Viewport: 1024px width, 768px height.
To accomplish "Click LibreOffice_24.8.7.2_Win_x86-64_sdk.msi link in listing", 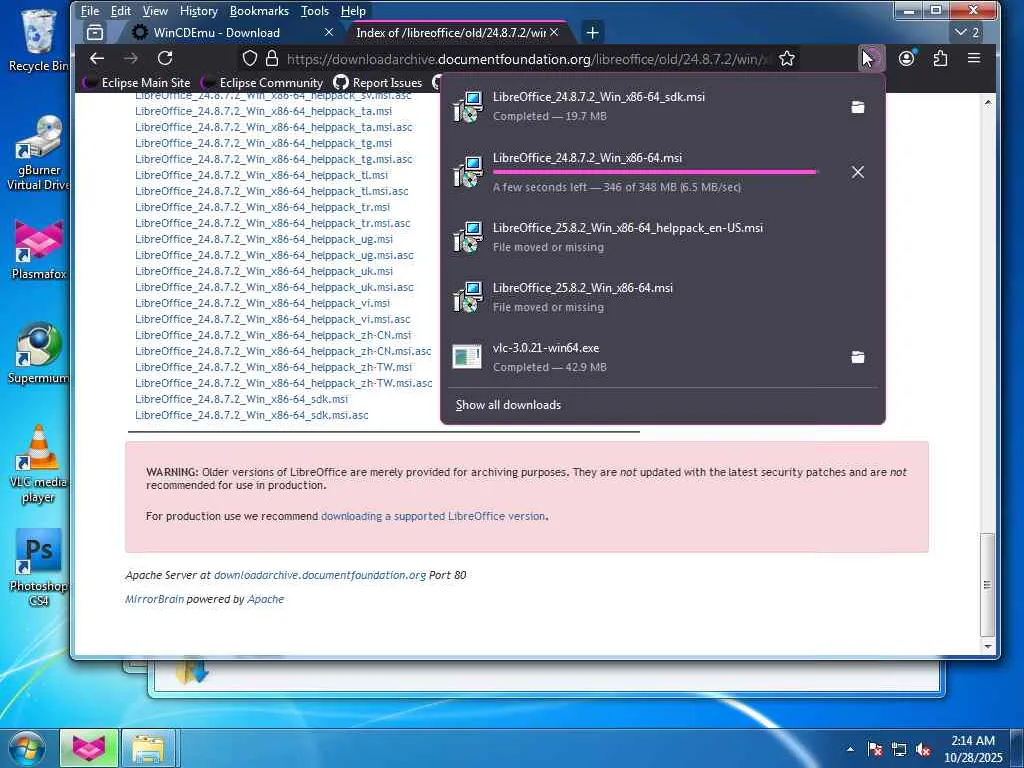I will click(x=242, y=399).
